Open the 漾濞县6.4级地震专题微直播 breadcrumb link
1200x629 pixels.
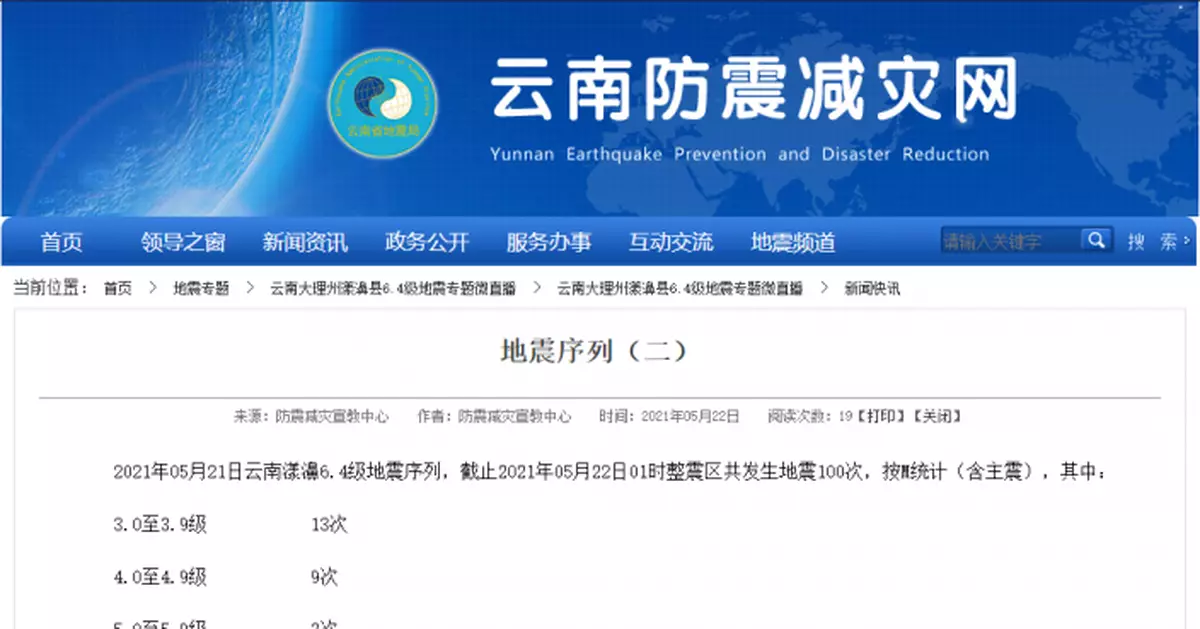click(x=391, y=288)
